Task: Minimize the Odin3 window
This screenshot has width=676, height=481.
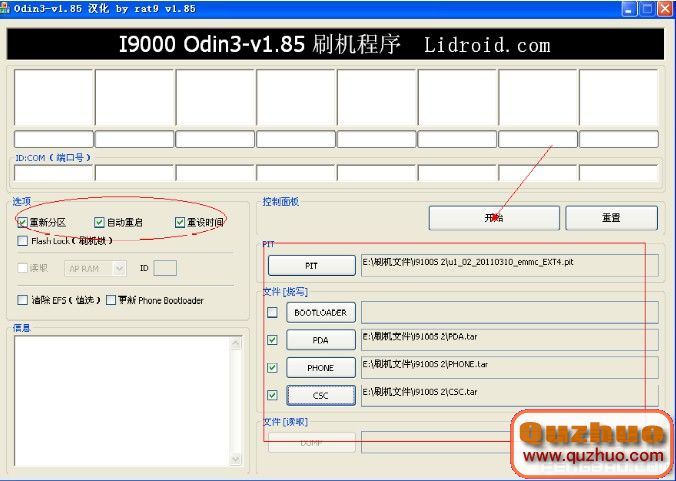Action: tap(629, 9)
